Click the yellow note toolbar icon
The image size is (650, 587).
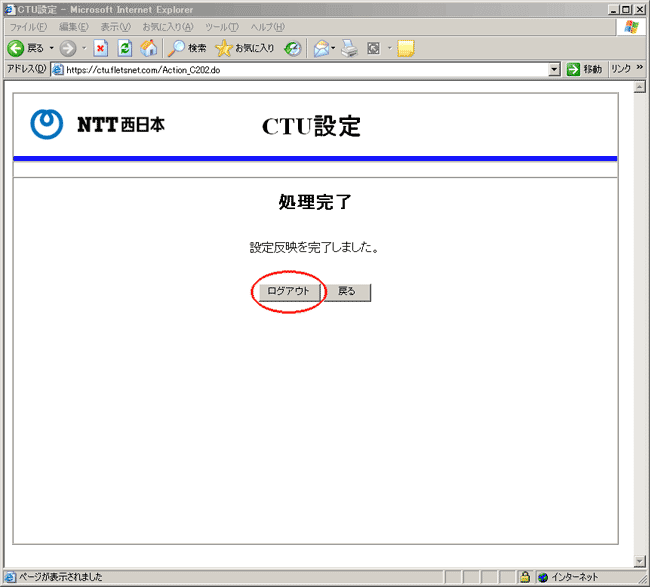point(405,49)
